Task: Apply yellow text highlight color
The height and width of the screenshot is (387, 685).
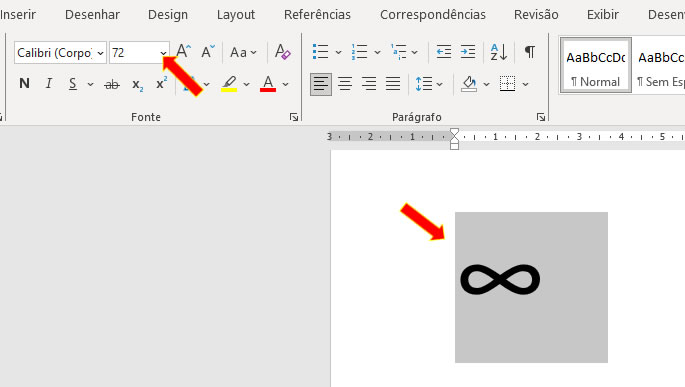Action: 229,83
